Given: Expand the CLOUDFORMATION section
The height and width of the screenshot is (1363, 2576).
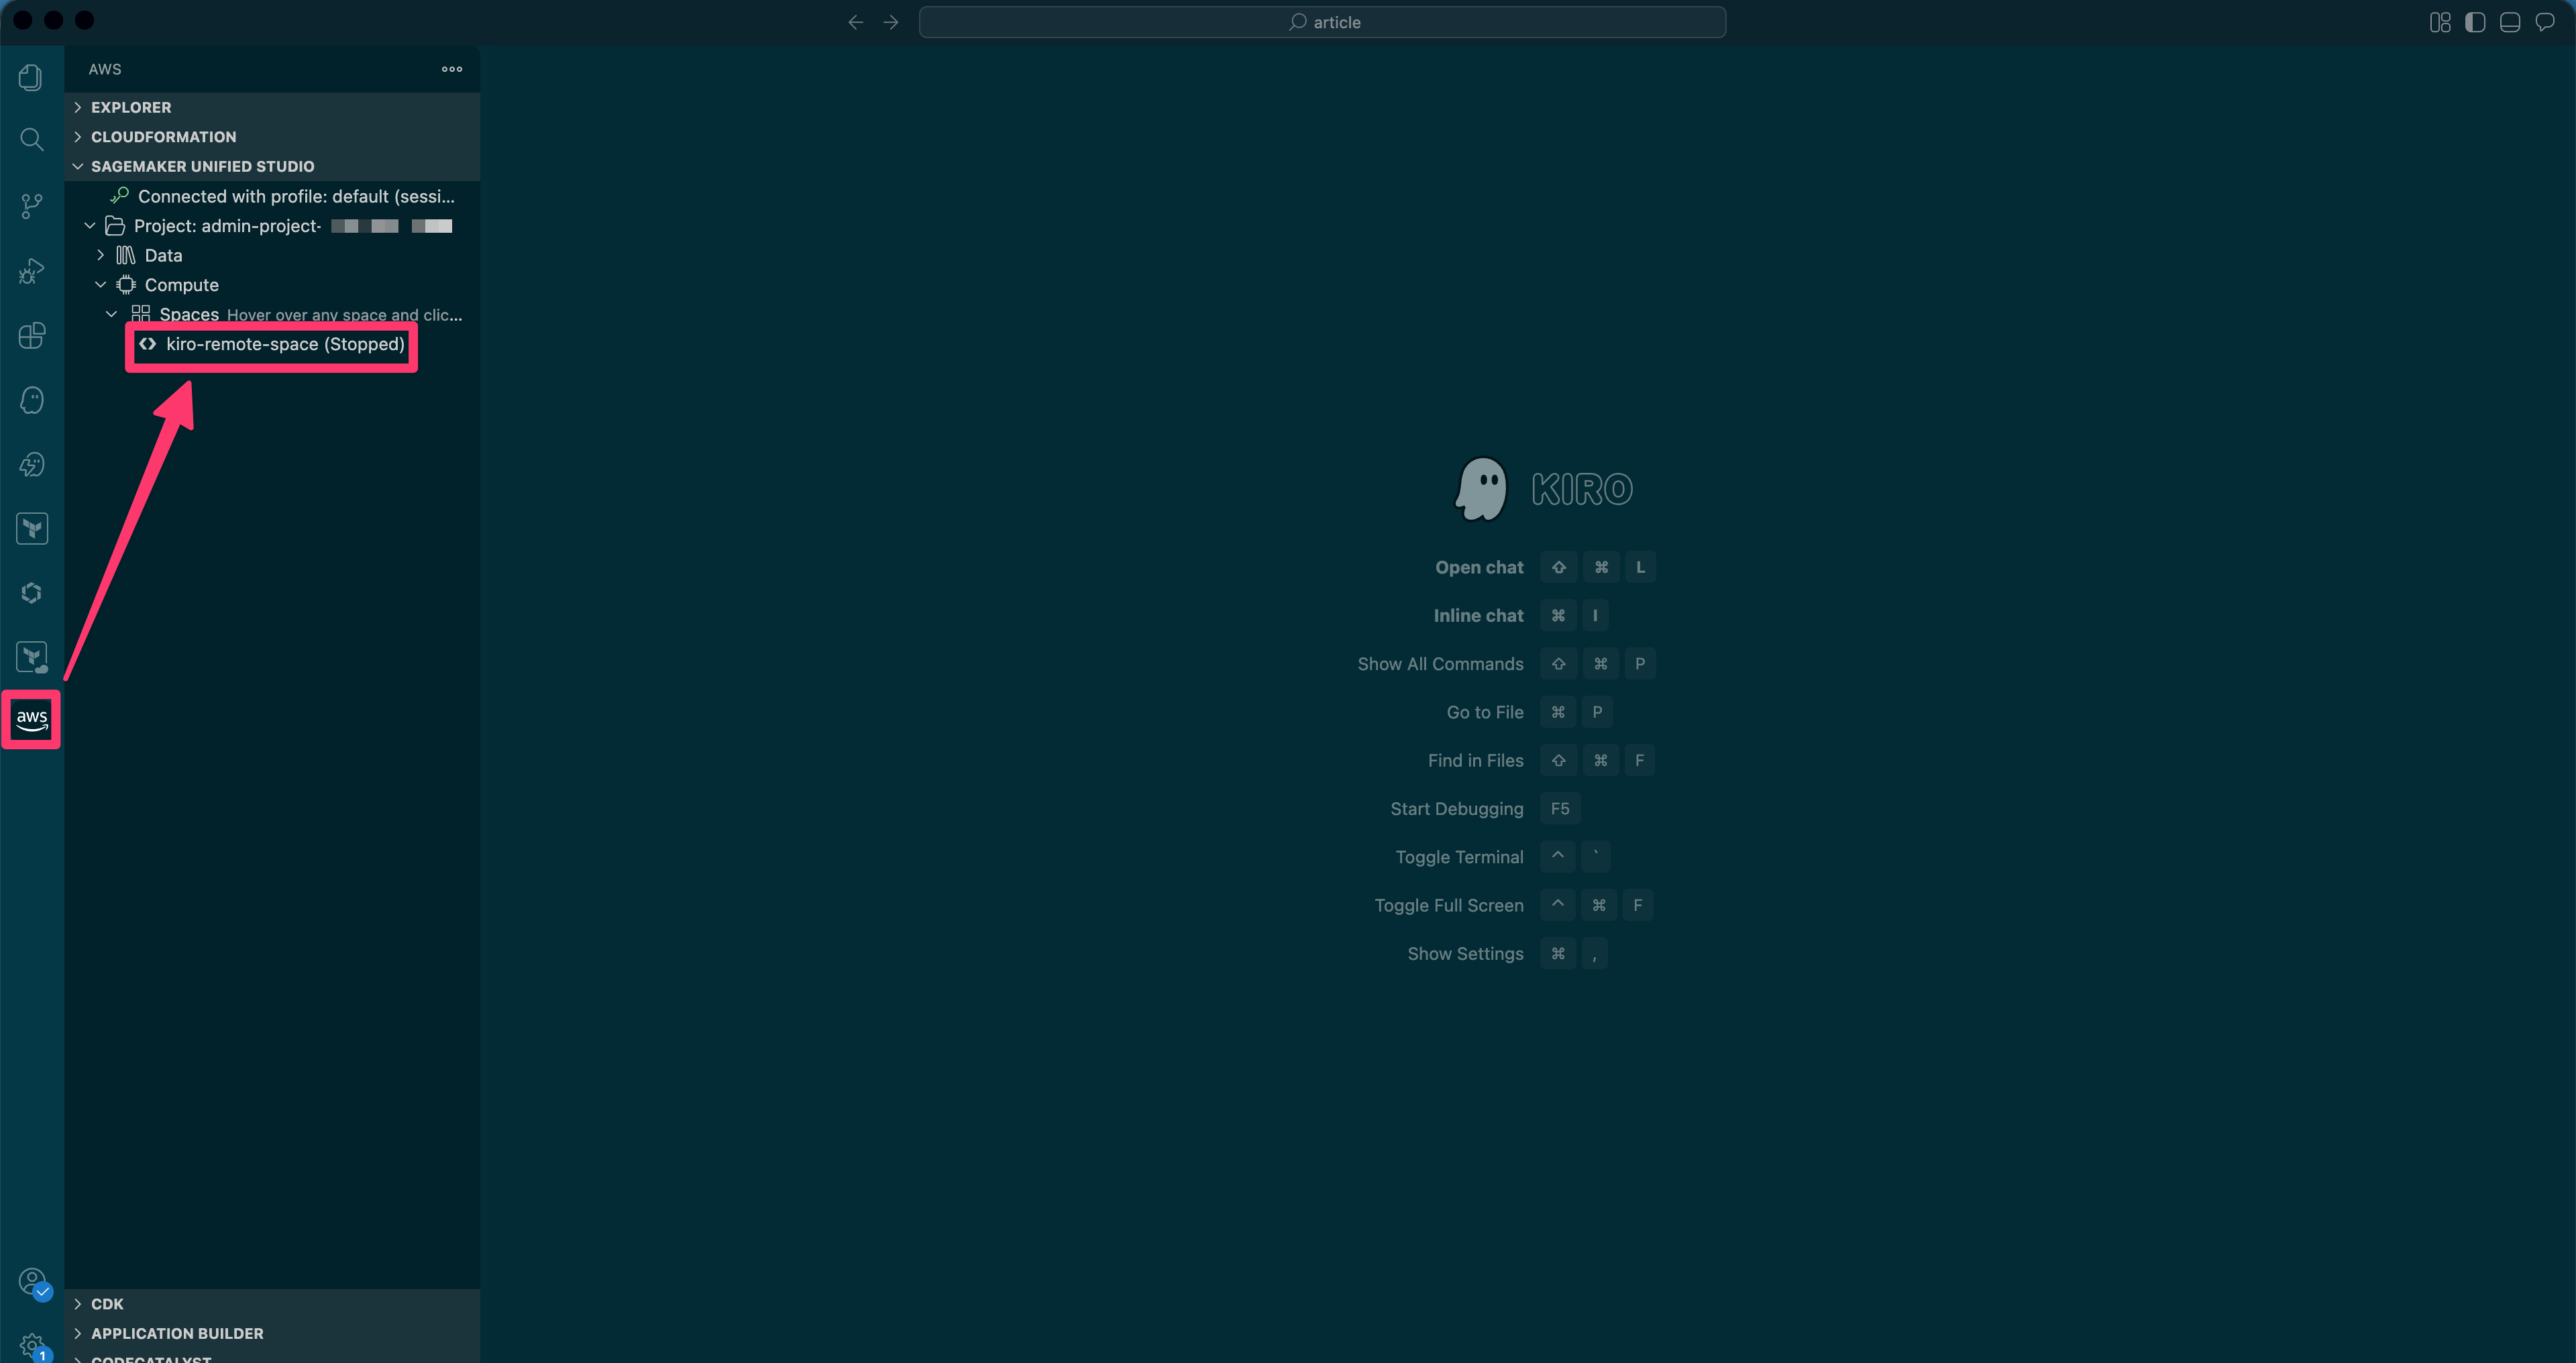Looking at the screenshot, I should pyautogui.click(x=272, y=137).
